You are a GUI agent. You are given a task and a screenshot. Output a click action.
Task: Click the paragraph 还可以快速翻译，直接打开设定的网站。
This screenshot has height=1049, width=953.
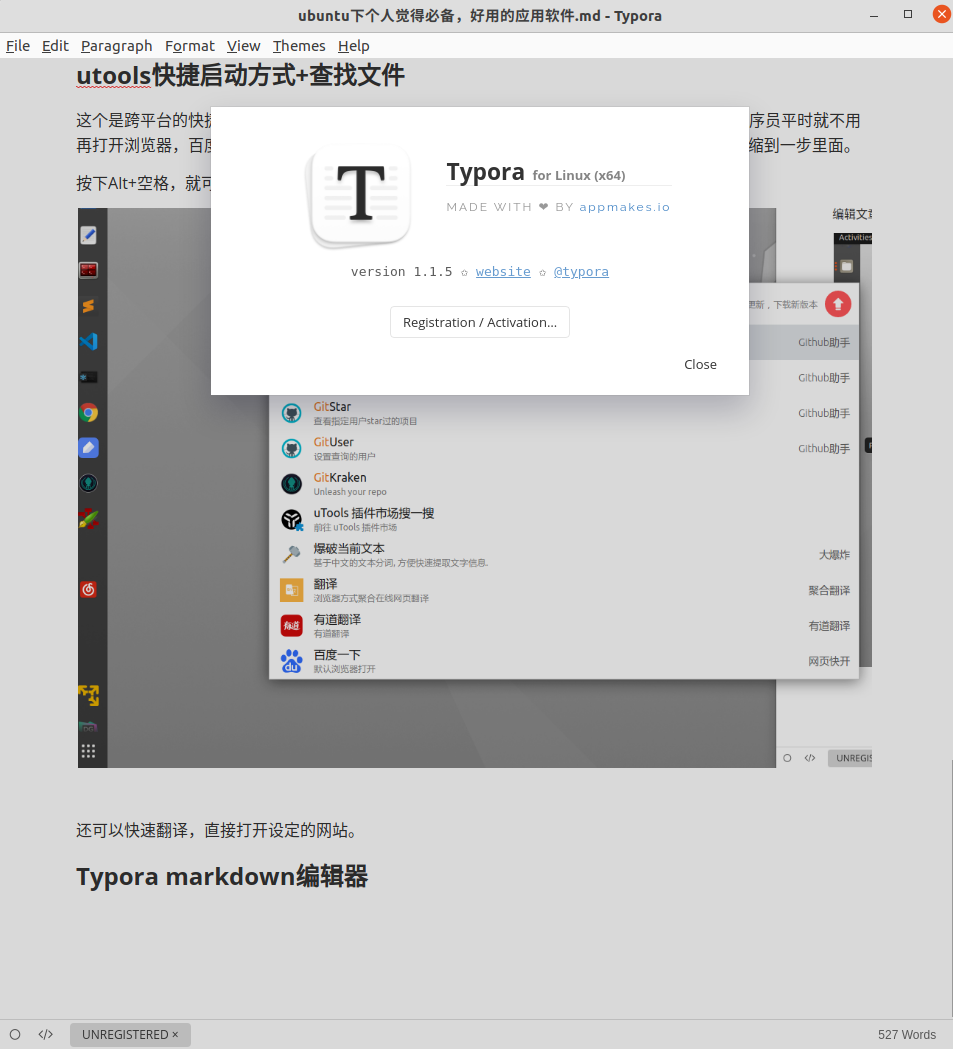pyautogui.click(x=219, y=830)
